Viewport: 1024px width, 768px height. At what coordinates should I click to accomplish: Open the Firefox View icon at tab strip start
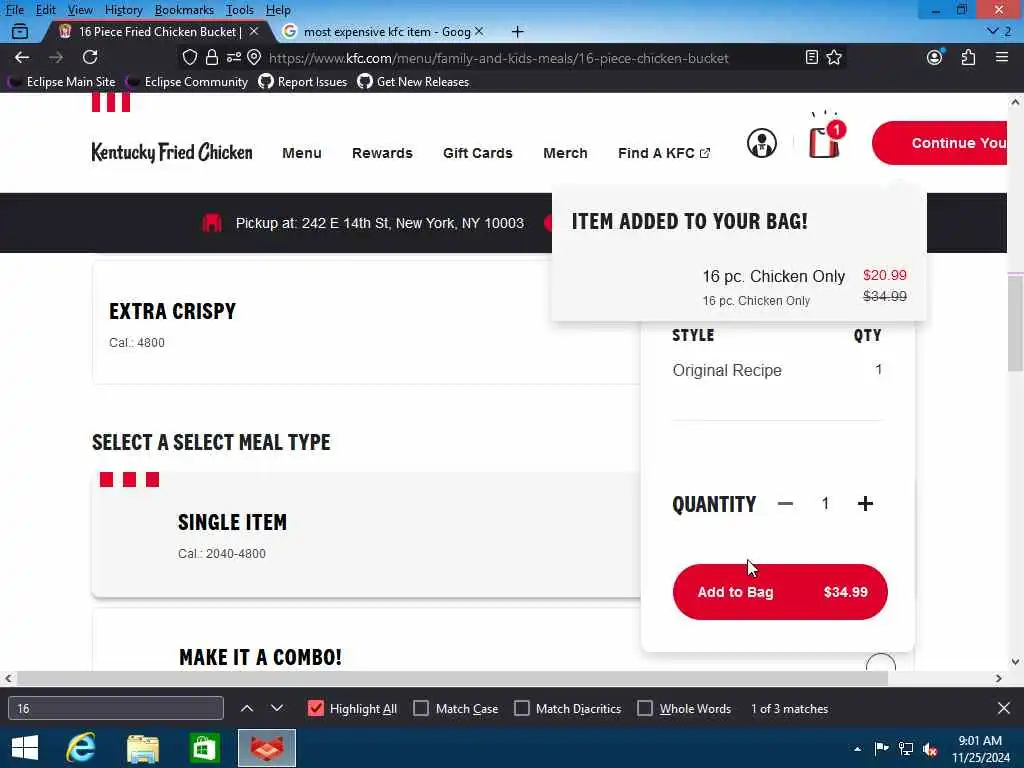click(20, 31)
